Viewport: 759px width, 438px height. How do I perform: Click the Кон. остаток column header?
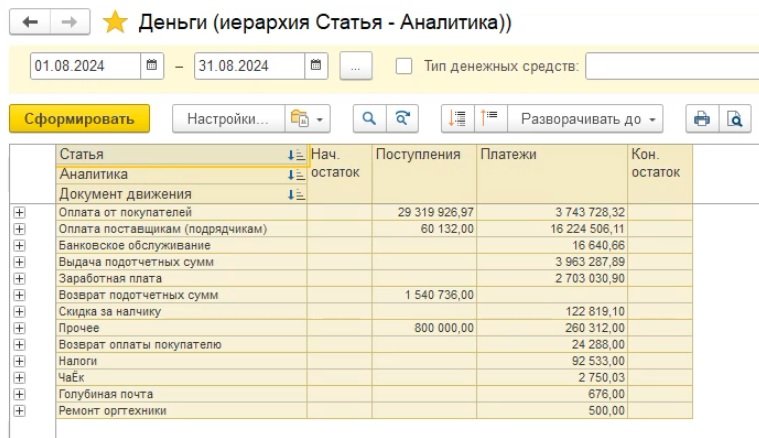[660, 174]
